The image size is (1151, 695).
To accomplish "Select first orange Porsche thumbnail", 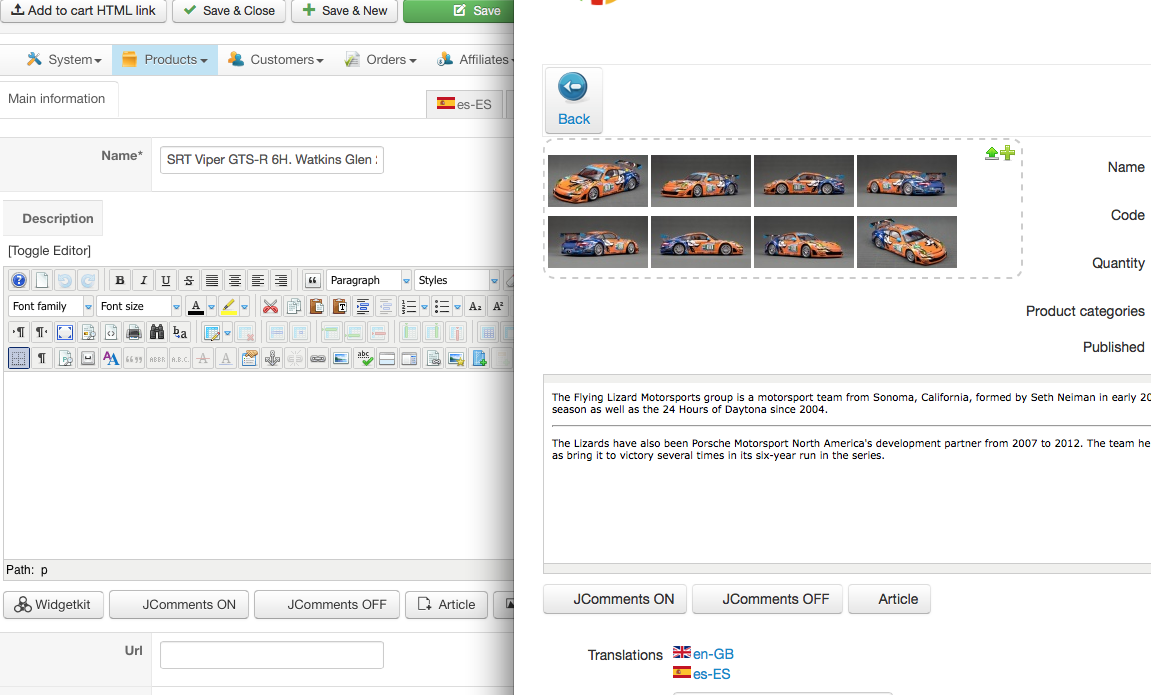I will [598, 181].
